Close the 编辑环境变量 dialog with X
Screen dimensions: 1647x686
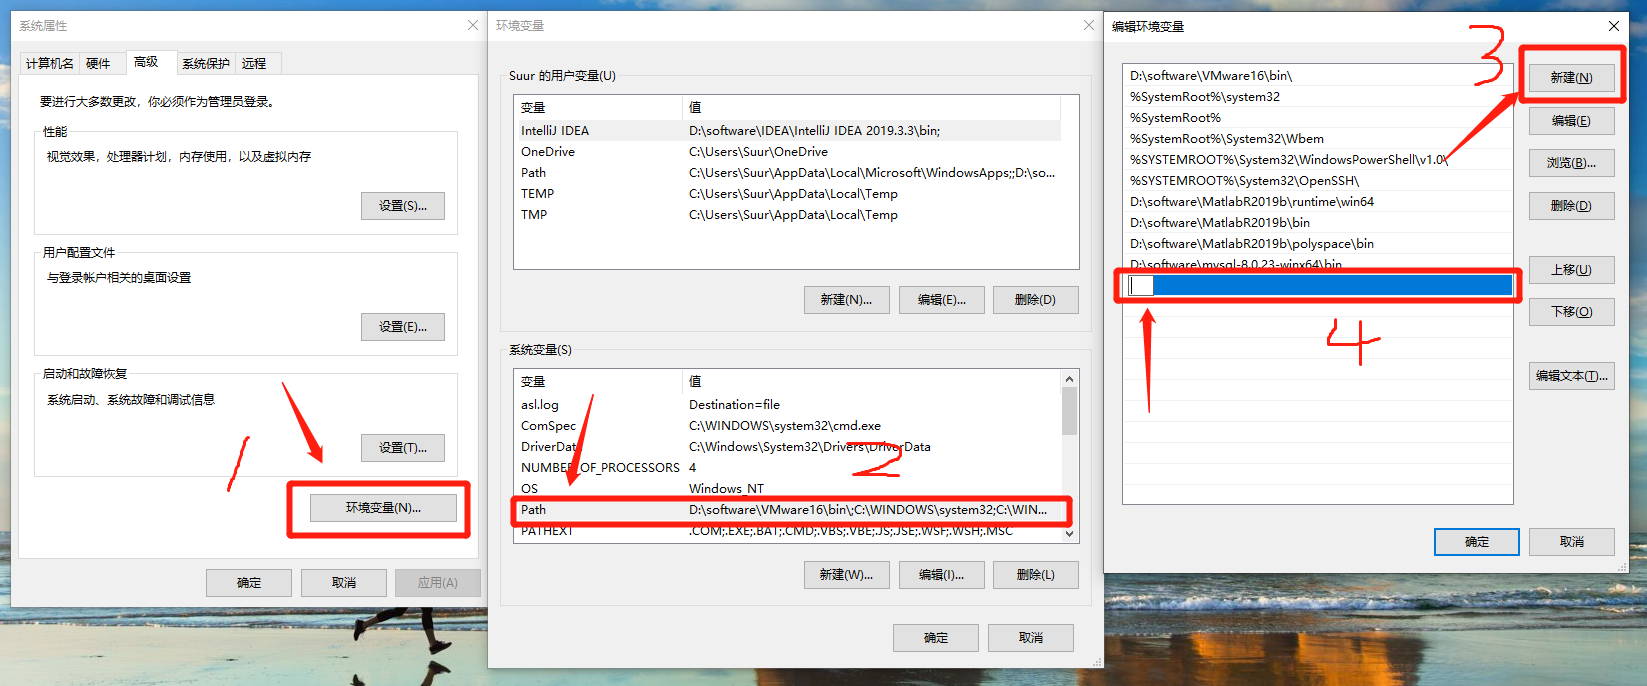pos(1613,26)
